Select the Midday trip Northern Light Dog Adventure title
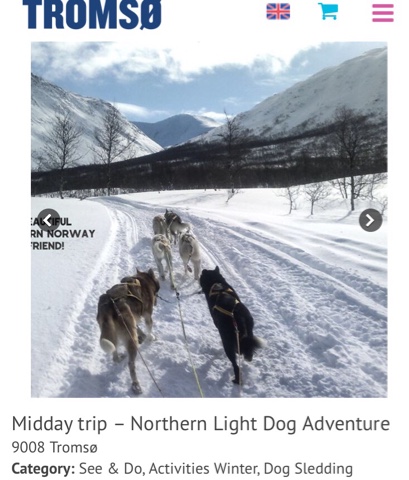The image size is (409, 480). point(201,424)
